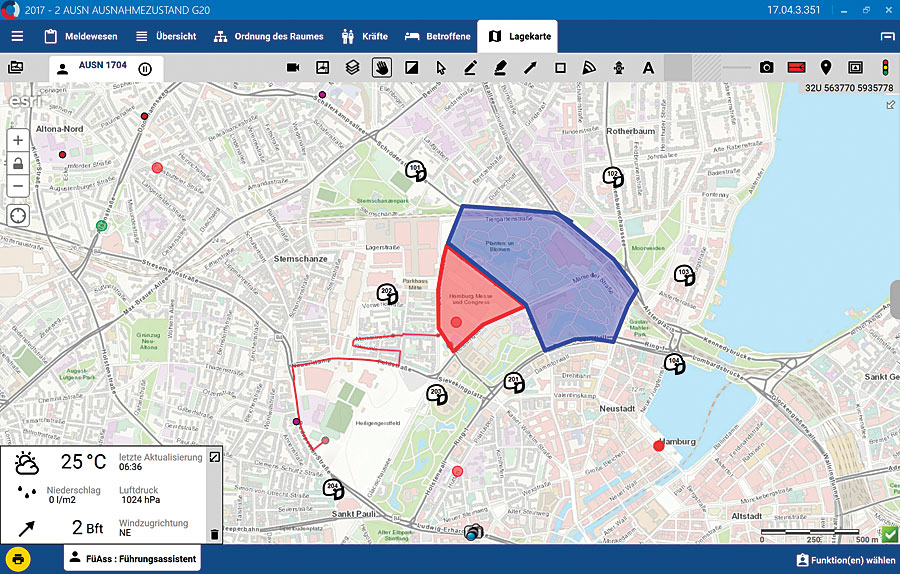Select unit marker 101 on map

pyautogui.click(x=416, y=171)
